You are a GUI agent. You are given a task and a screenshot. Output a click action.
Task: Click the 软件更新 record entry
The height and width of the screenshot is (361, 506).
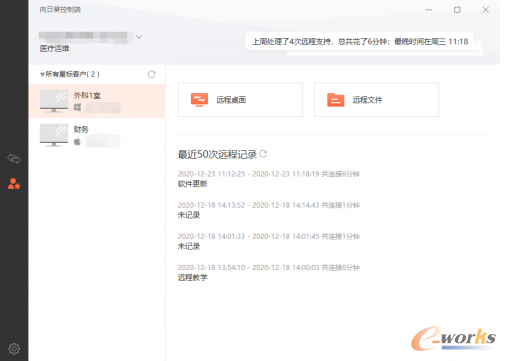pyautogui.click(x=192, y=184)
